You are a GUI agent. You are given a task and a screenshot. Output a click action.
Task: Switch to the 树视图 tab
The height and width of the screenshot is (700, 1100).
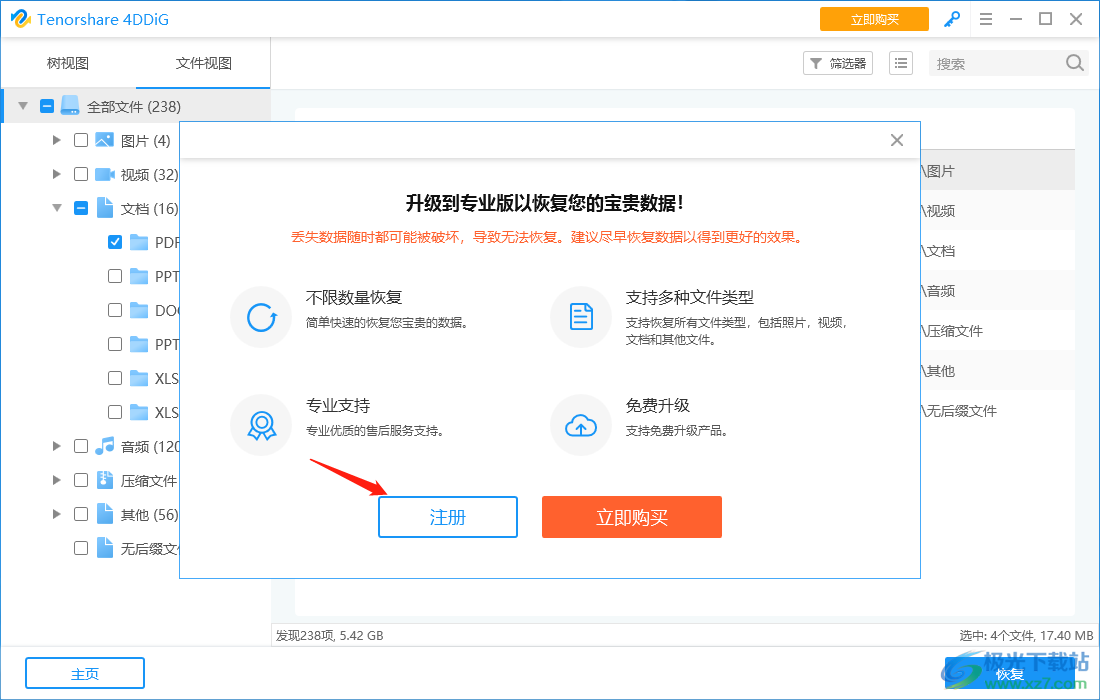coord(68,63)
